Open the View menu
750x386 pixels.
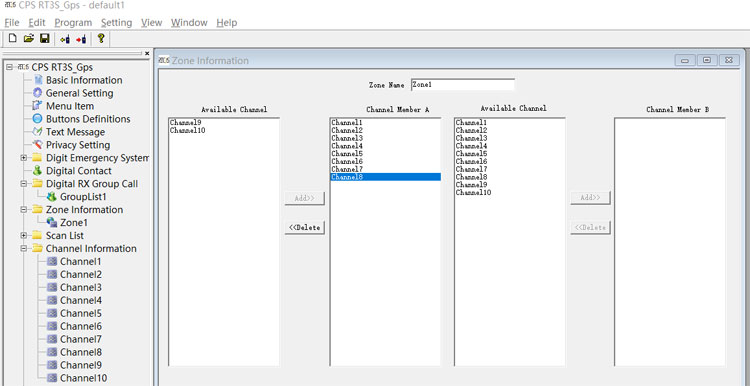(152, 22)
